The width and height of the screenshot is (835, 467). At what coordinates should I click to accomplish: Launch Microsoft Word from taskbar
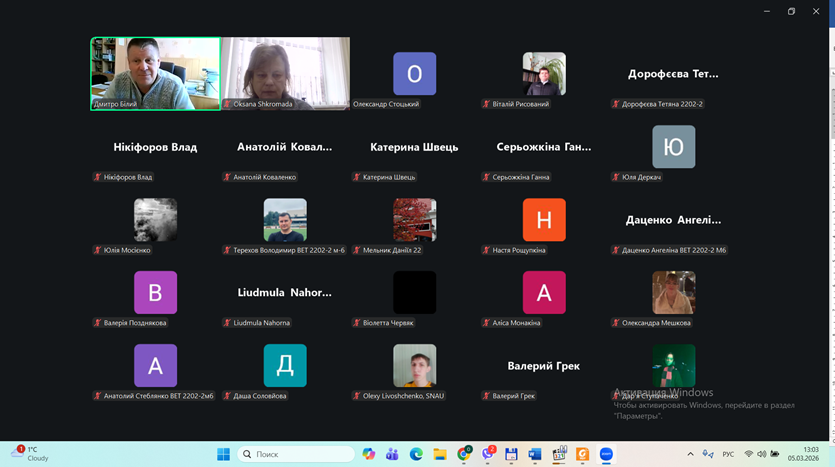pos(535,454)
